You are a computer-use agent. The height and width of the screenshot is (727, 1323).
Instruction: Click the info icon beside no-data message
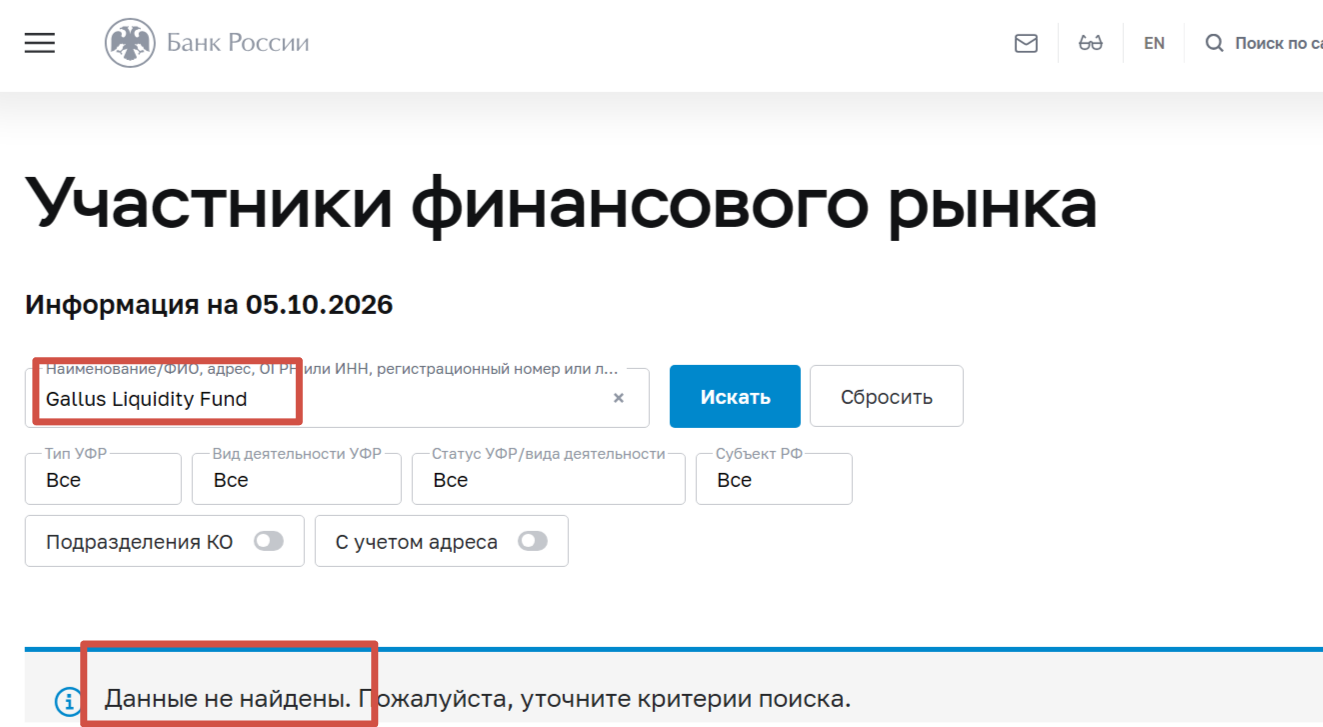[x=67, y=701]
